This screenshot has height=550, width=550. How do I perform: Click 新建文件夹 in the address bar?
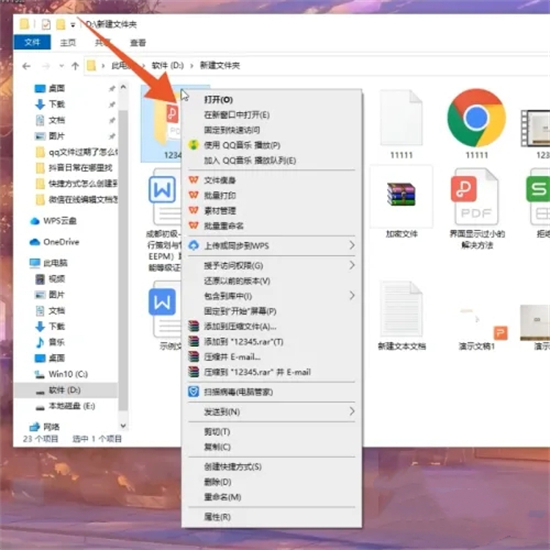tap(220, 66)
